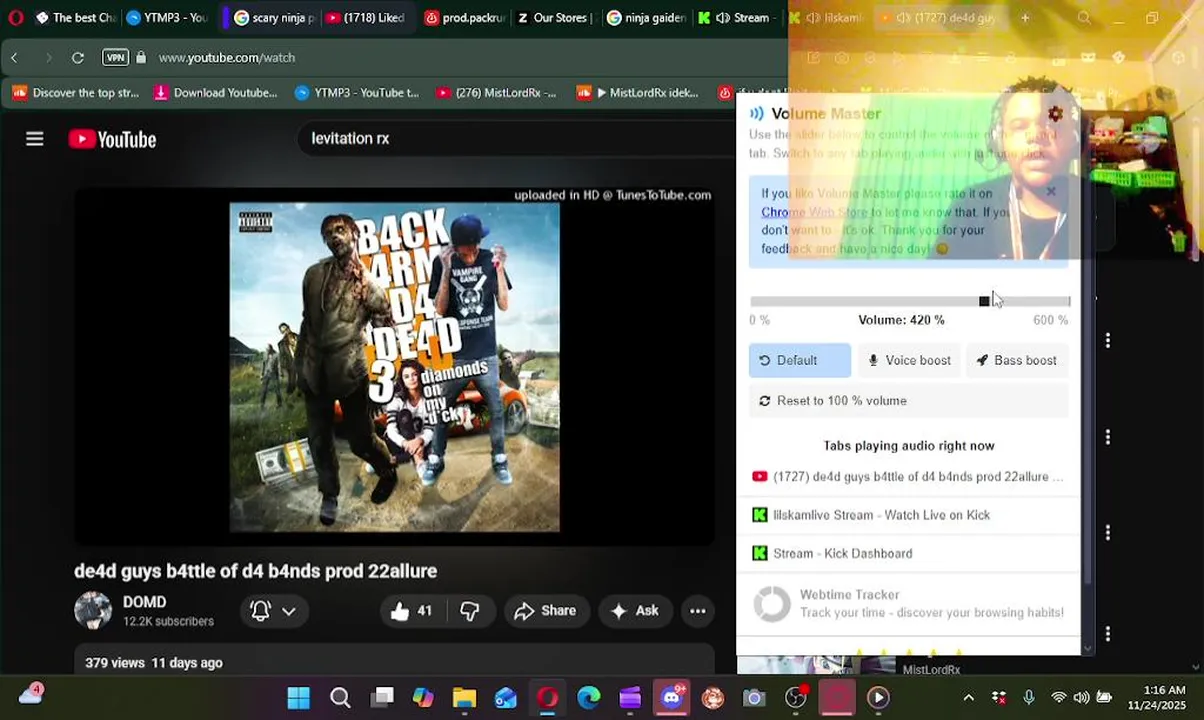Expand the subscription notification dropdown chevron
1204x720 pixels.
[289, 611]
